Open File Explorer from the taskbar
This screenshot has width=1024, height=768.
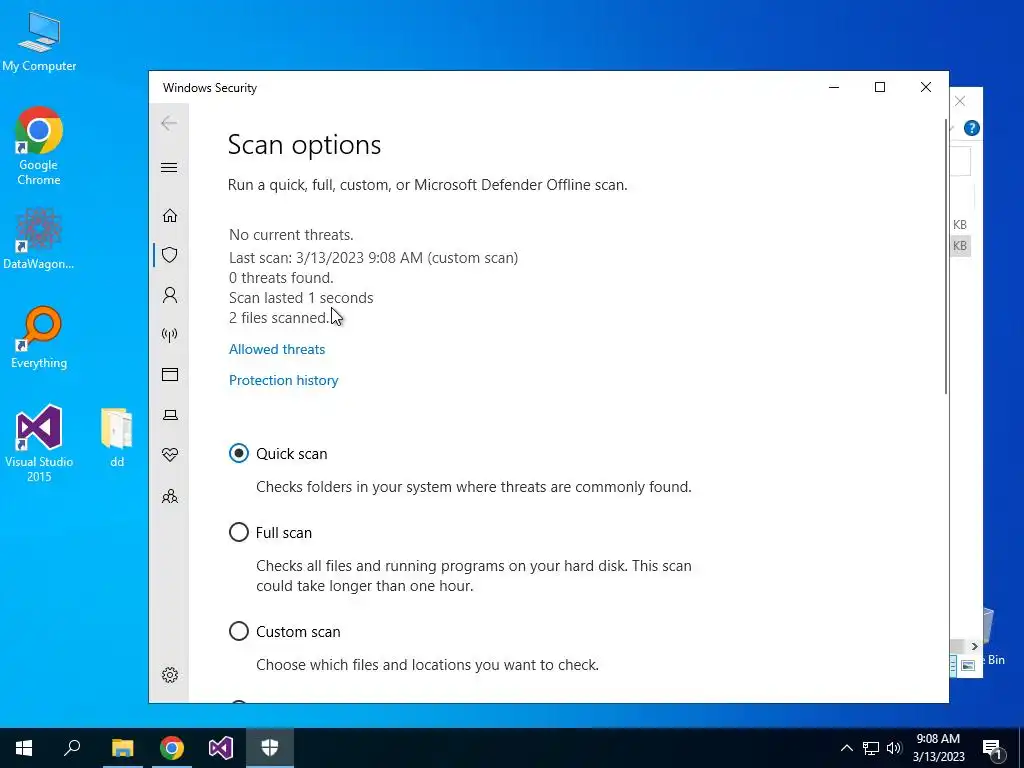122,748
